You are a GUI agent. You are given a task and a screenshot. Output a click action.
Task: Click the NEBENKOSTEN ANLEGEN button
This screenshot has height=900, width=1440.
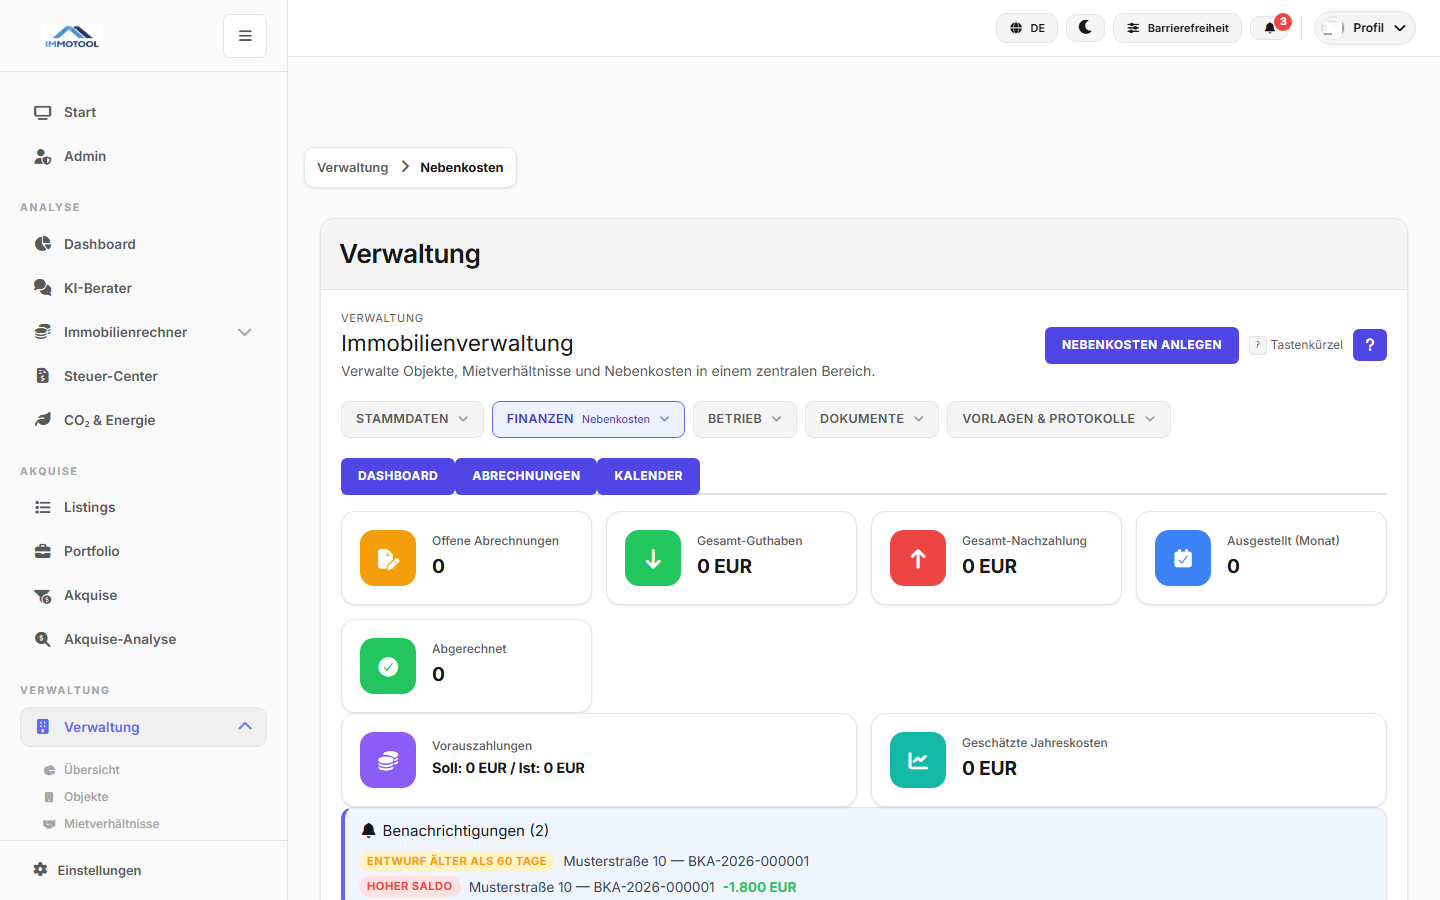click(1141, 345)
